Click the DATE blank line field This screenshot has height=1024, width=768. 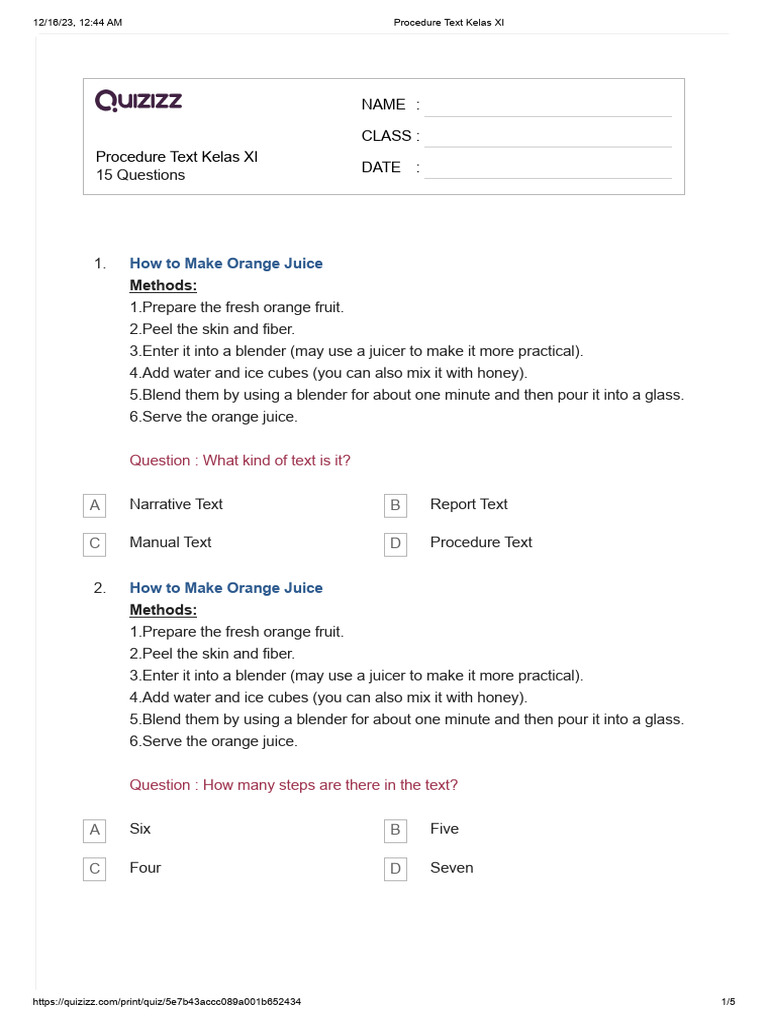[548, 168]
